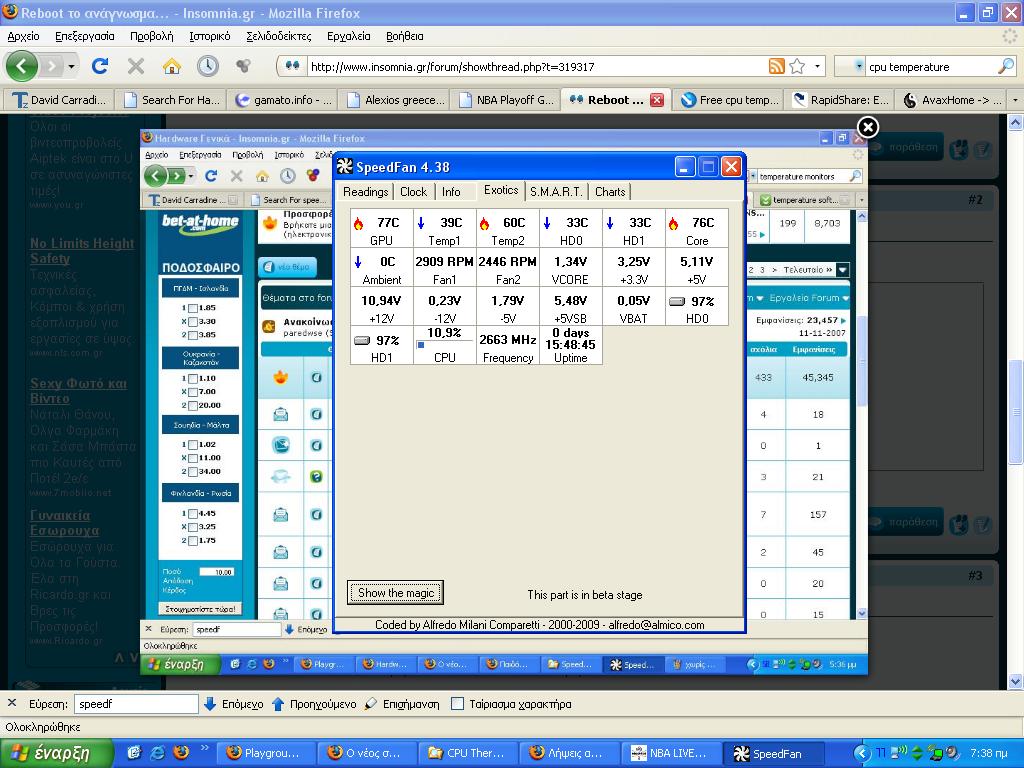1024x768 pixels.
Task: Focus the cpu temperature search box
Action: [931, 67]
